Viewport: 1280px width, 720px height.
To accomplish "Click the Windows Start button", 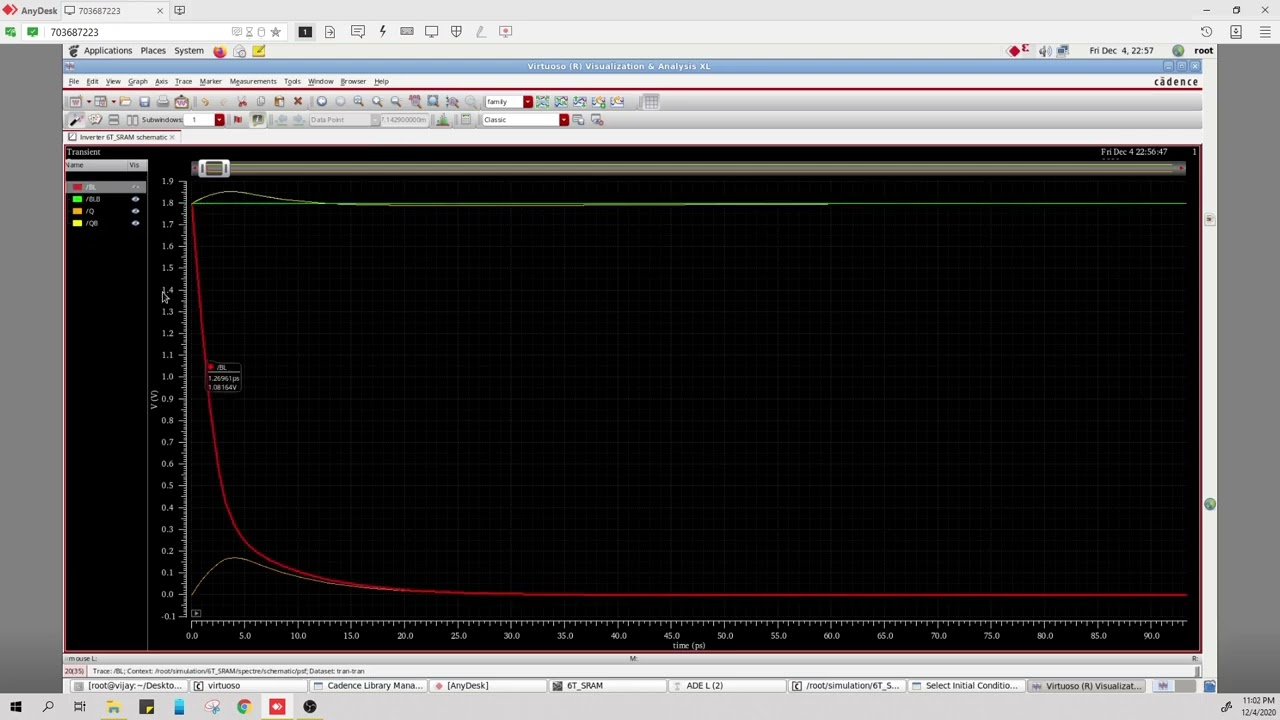I will [15, 707].
